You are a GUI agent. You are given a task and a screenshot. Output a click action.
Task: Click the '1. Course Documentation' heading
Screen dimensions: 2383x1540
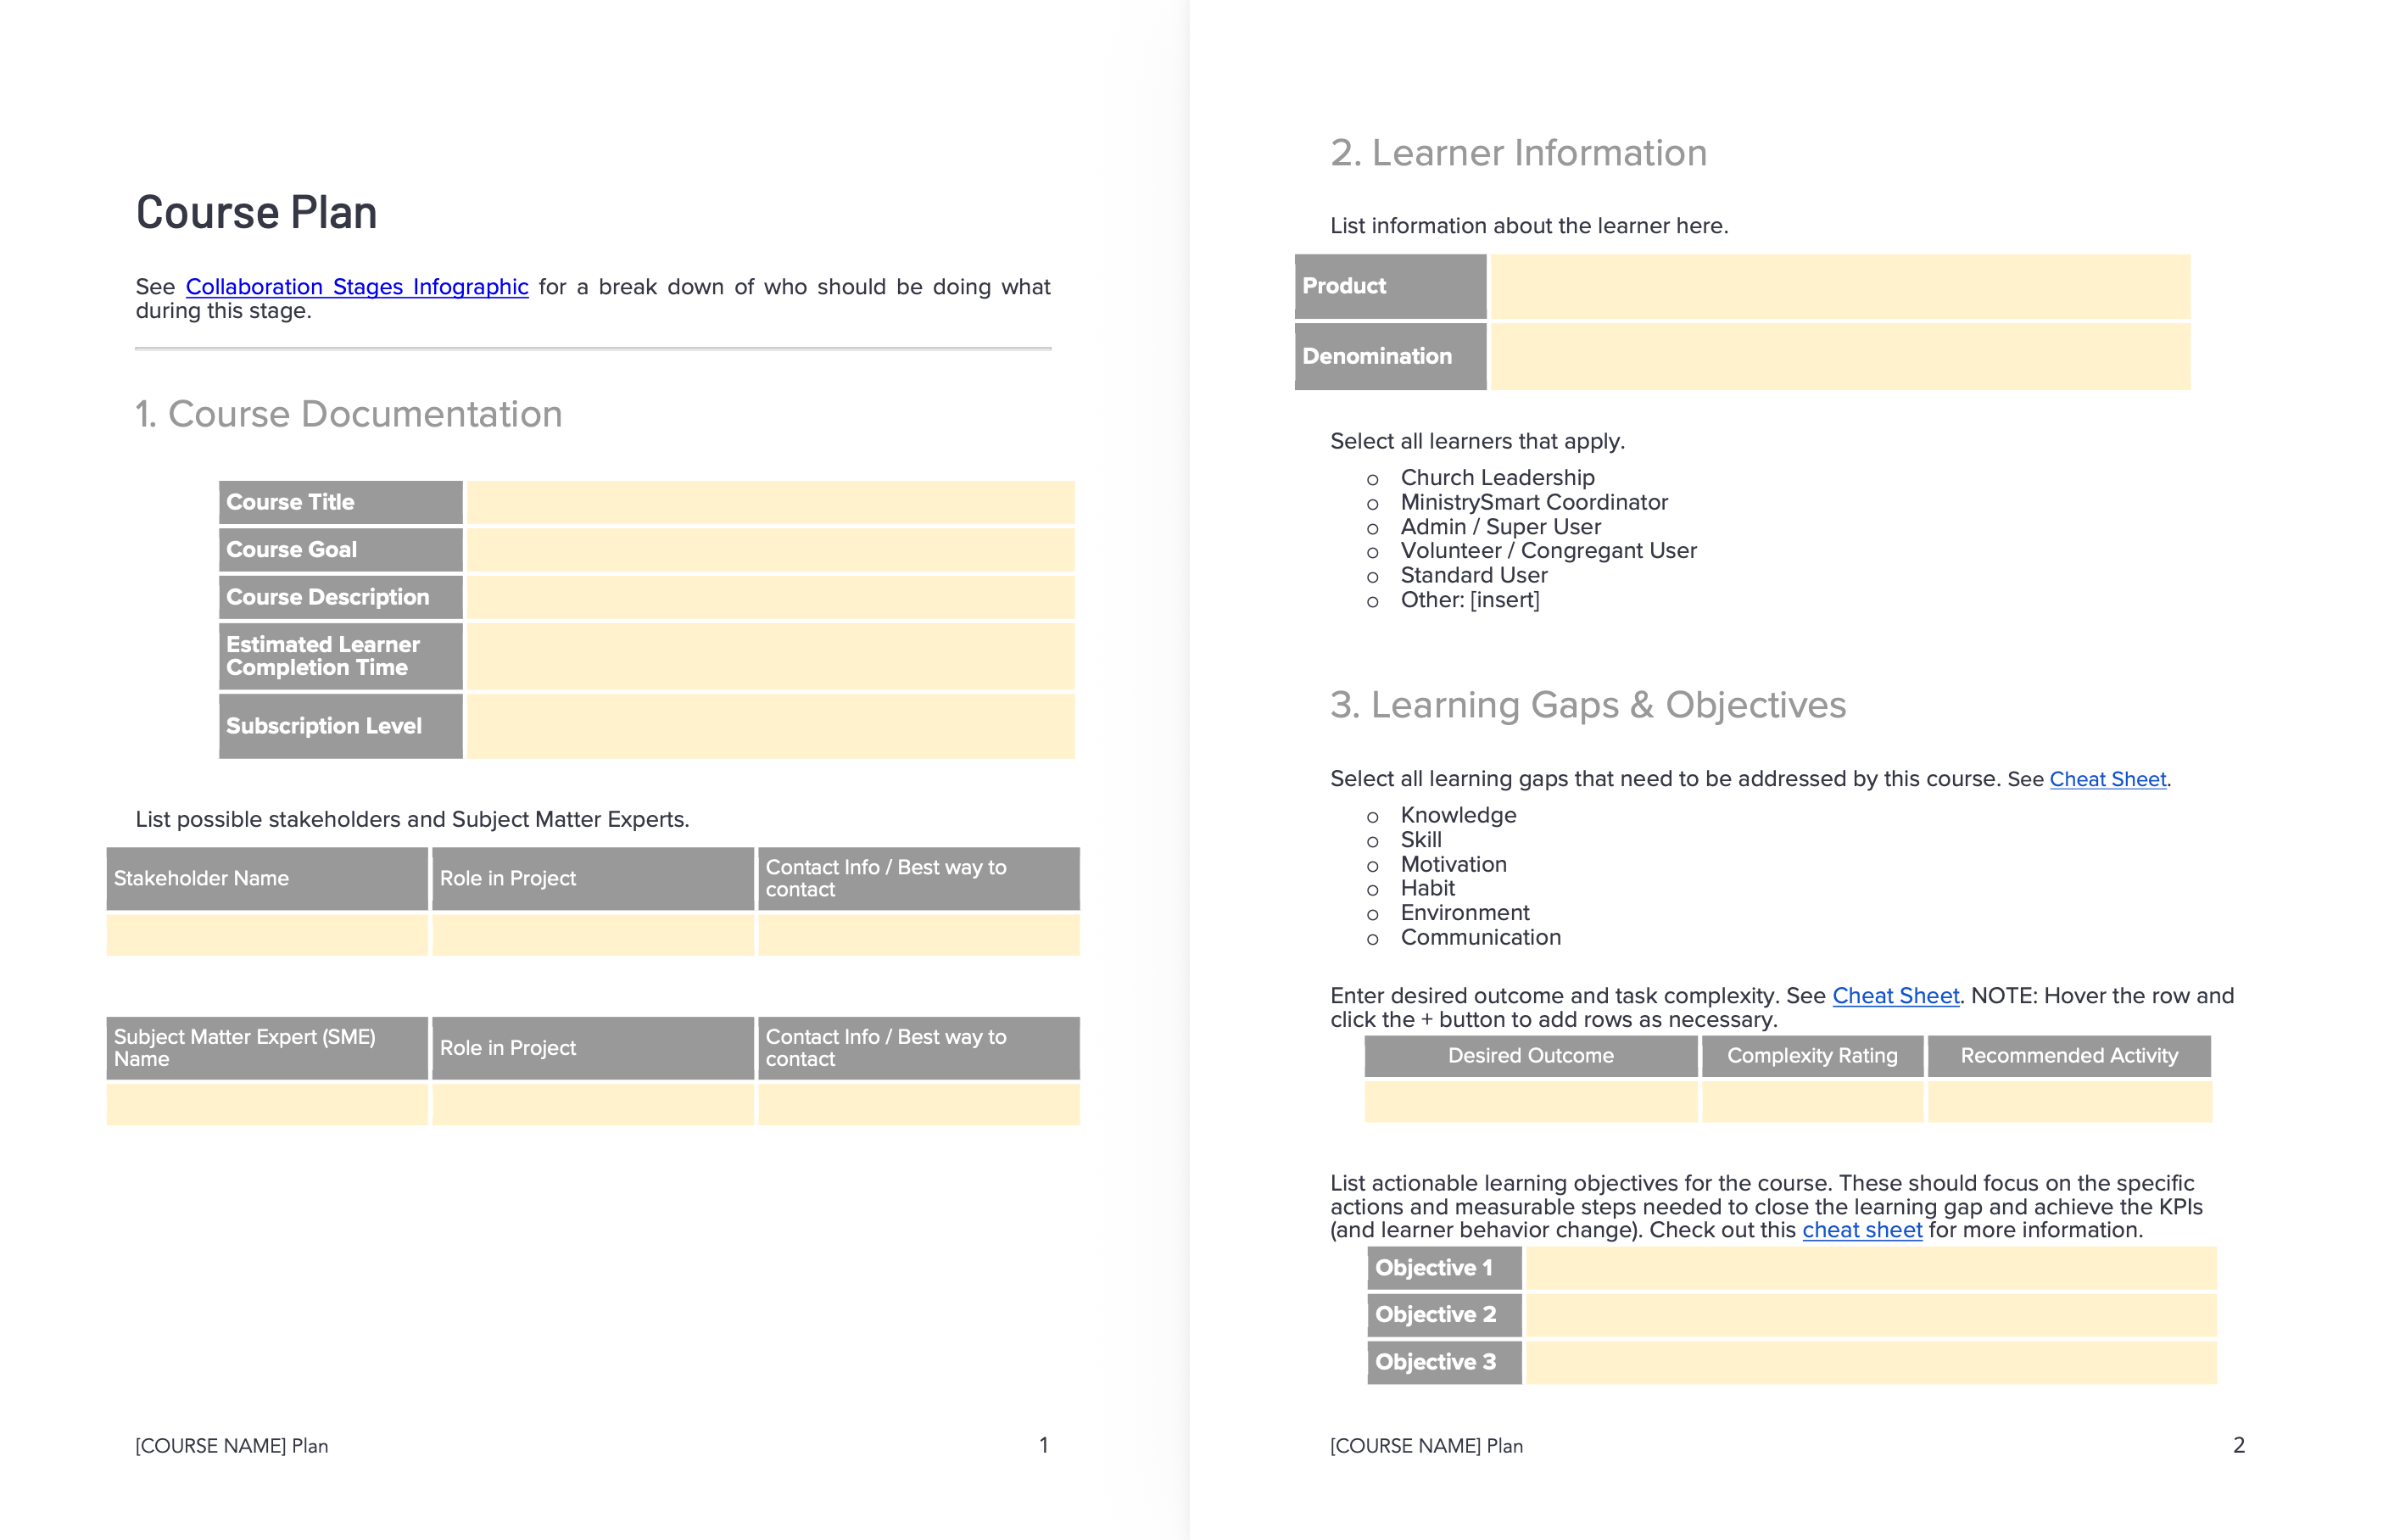tap(349, 414)
